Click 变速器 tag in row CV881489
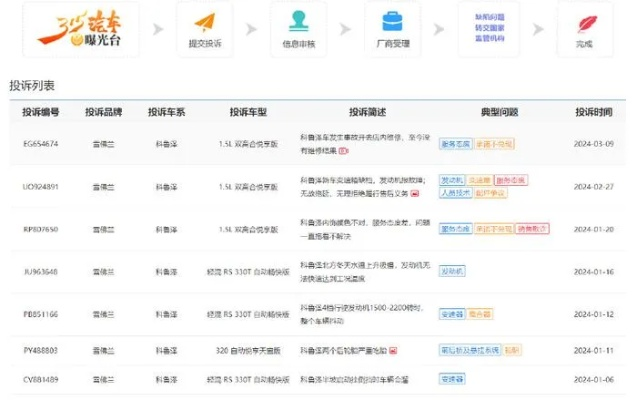 (x=452, y=379)
